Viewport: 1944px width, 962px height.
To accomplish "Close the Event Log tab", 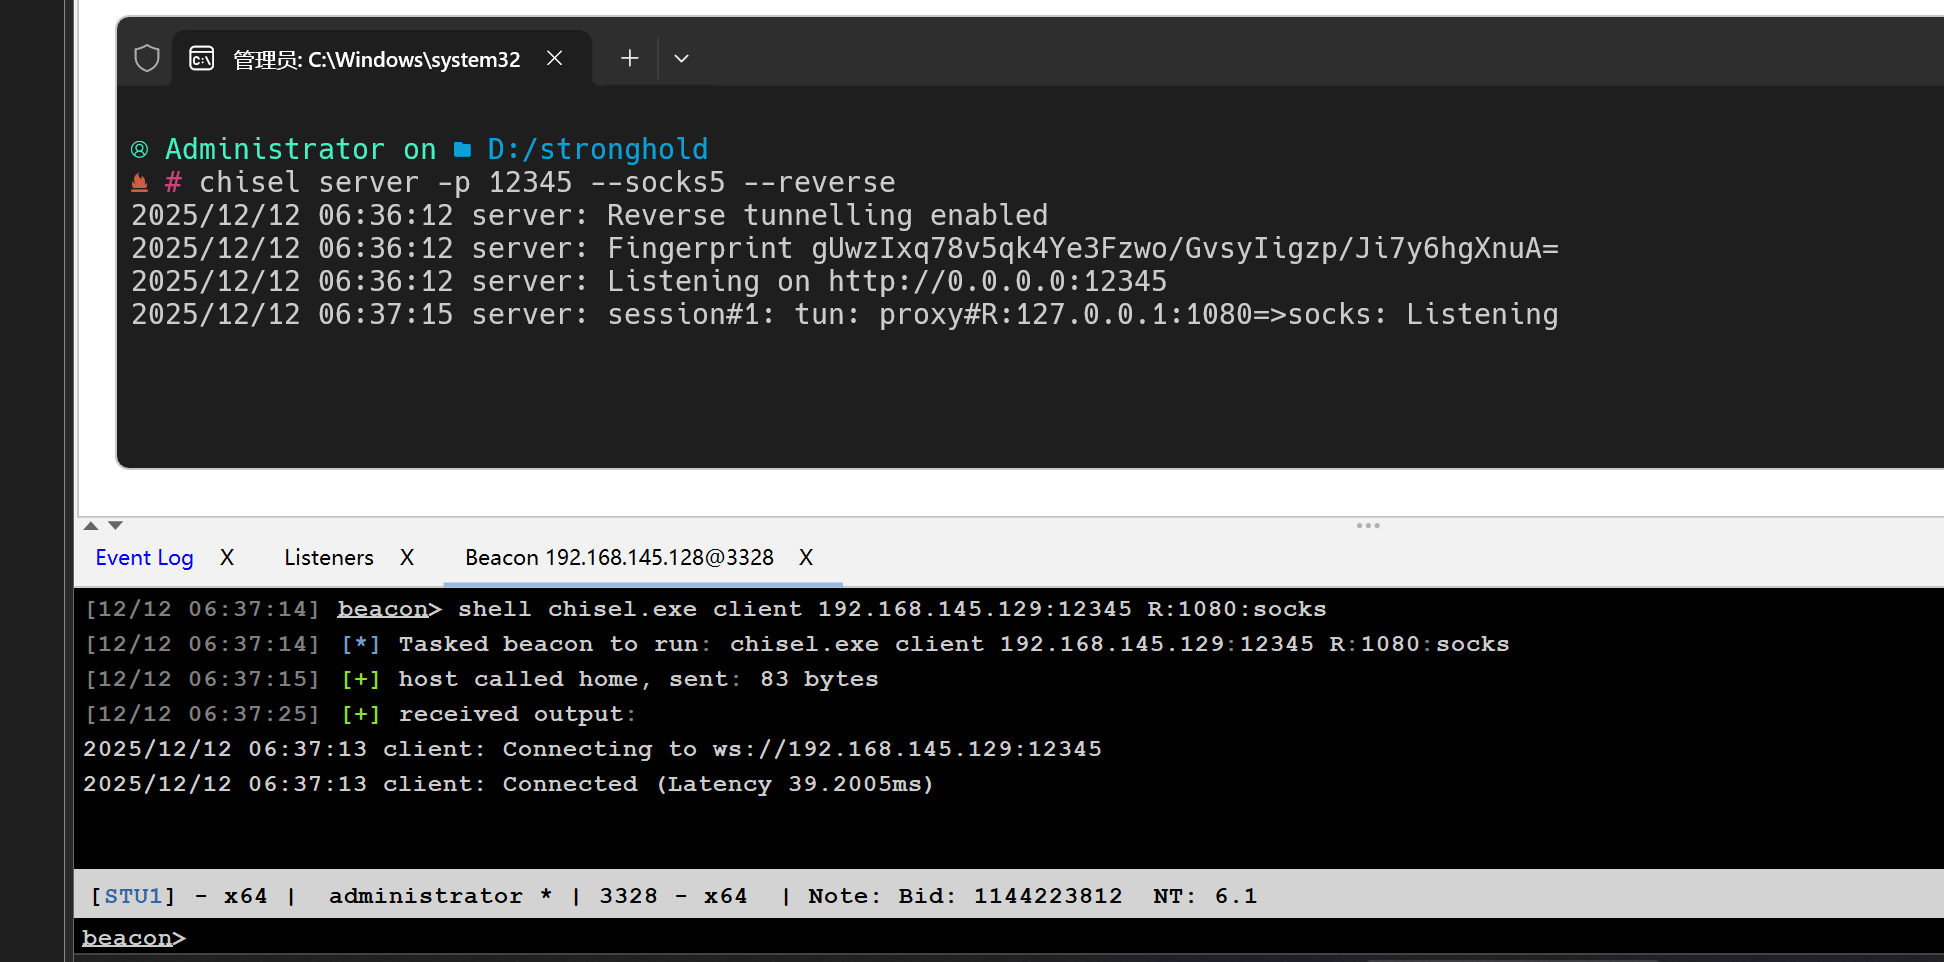I will [227, 558].
